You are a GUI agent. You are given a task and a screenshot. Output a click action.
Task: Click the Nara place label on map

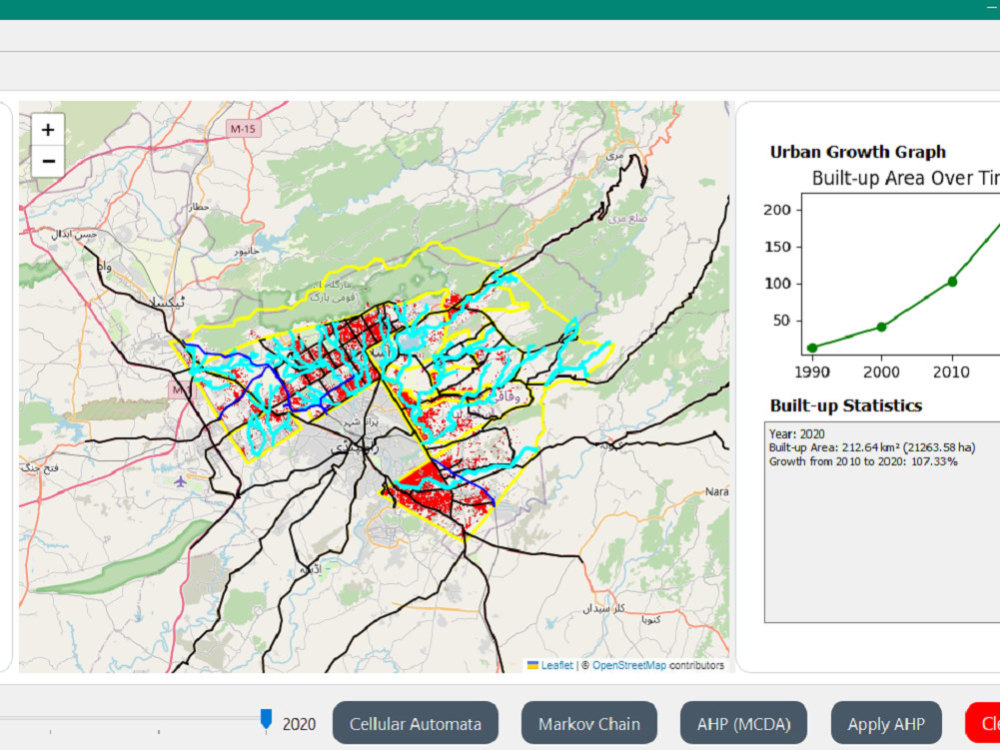click(x=717, y=492)
